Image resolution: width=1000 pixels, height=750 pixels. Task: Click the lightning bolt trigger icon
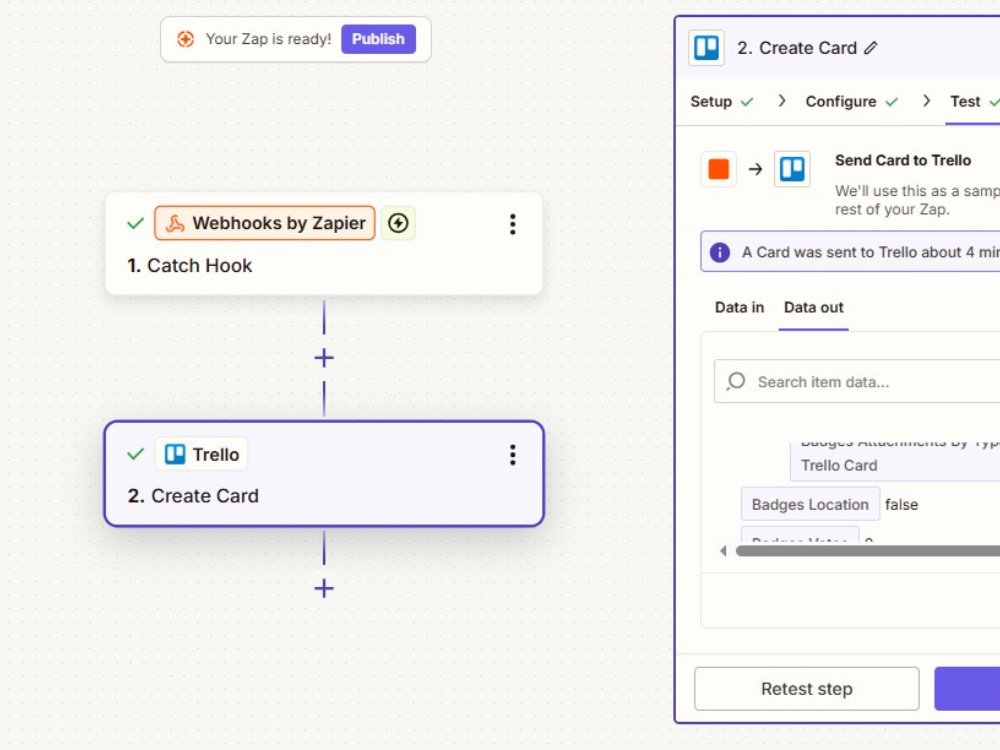(398, 223)
